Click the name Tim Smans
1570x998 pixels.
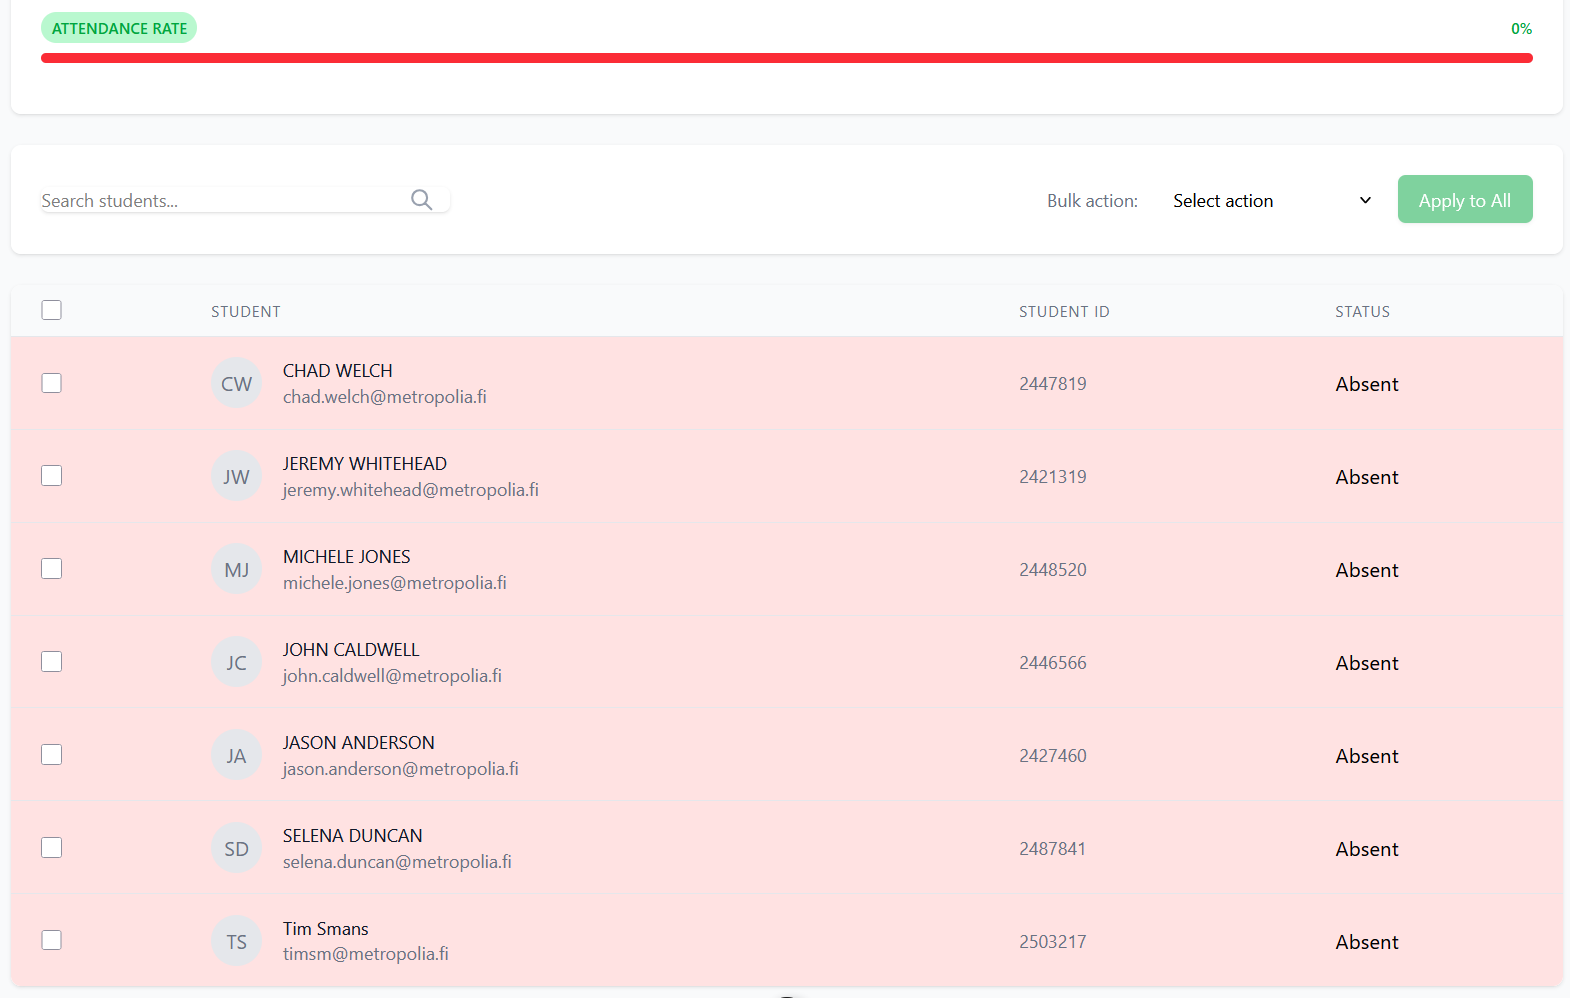(326, 929)
